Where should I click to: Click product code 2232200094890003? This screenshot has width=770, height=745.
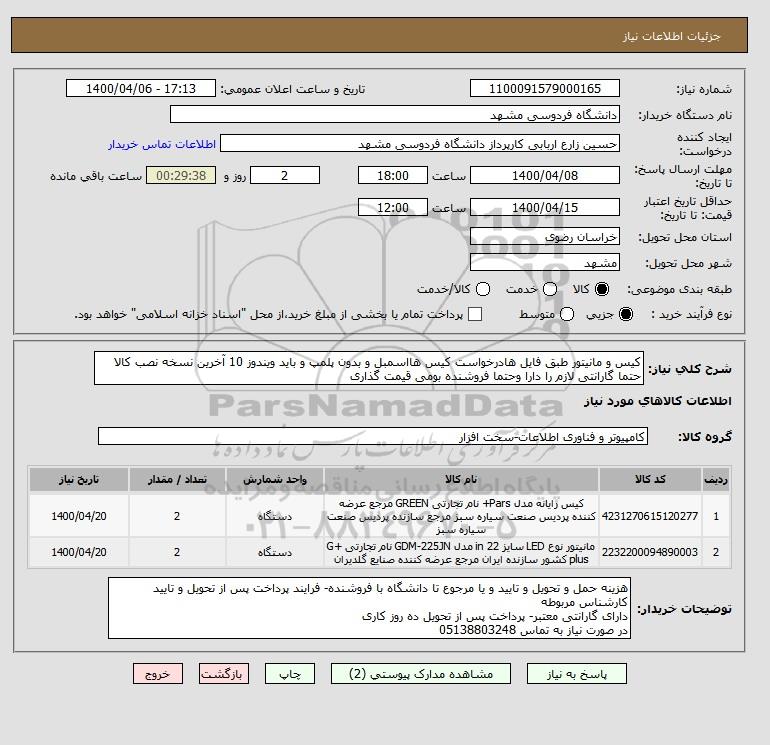pos(650,552)
